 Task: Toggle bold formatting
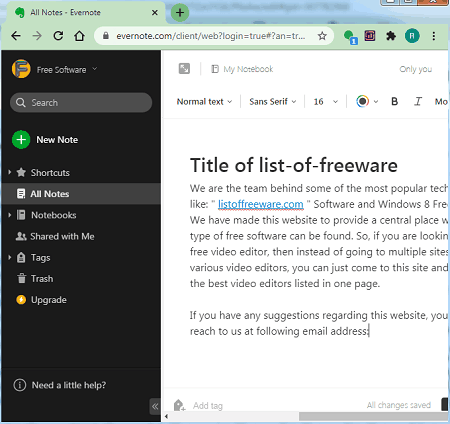point(395,101)
